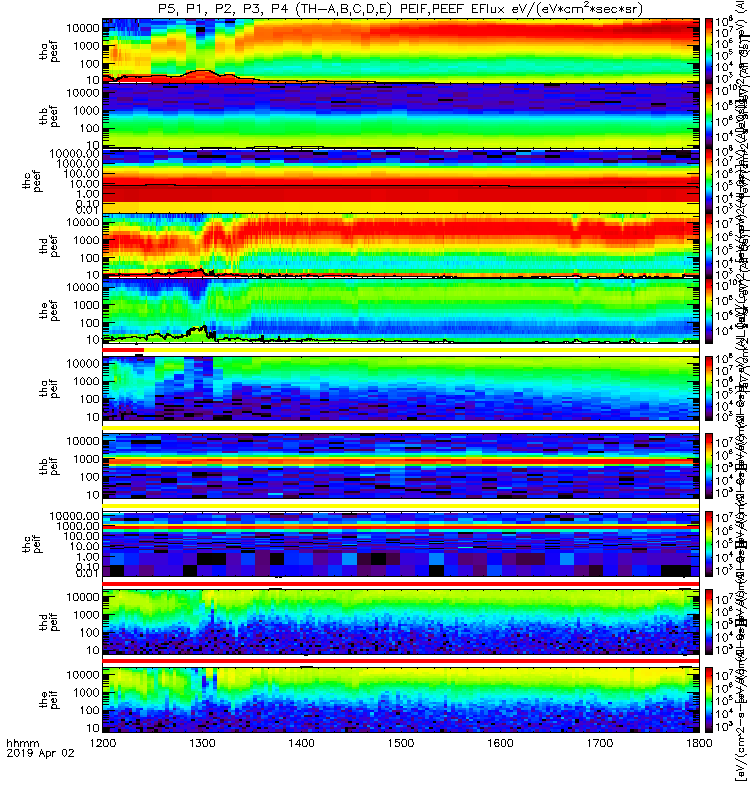This screenshot has width=750, height=800.
Task: Click the color bar beside thd peif panel
Action: (709, 622)
